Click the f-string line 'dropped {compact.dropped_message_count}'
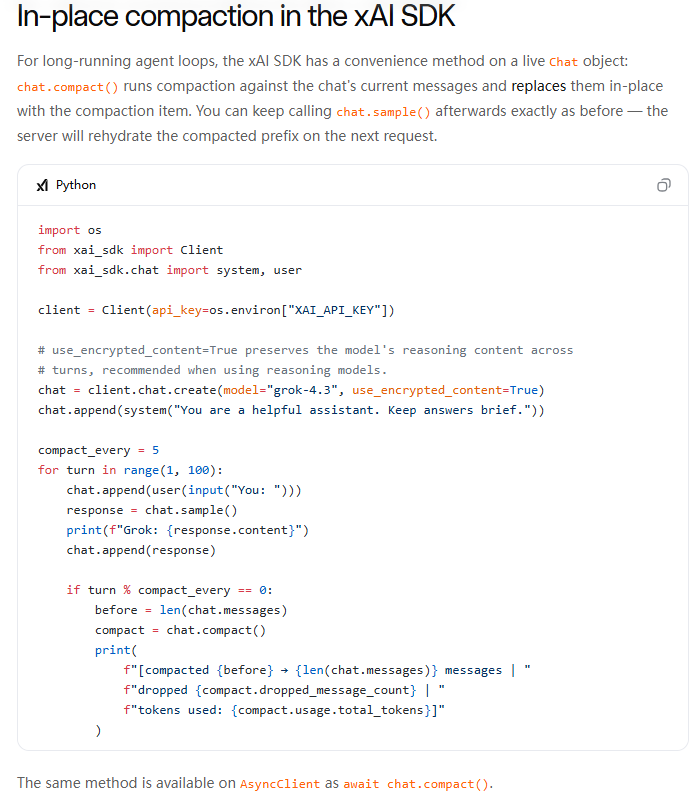Viewport: 693px width, 796px height. 284,690
